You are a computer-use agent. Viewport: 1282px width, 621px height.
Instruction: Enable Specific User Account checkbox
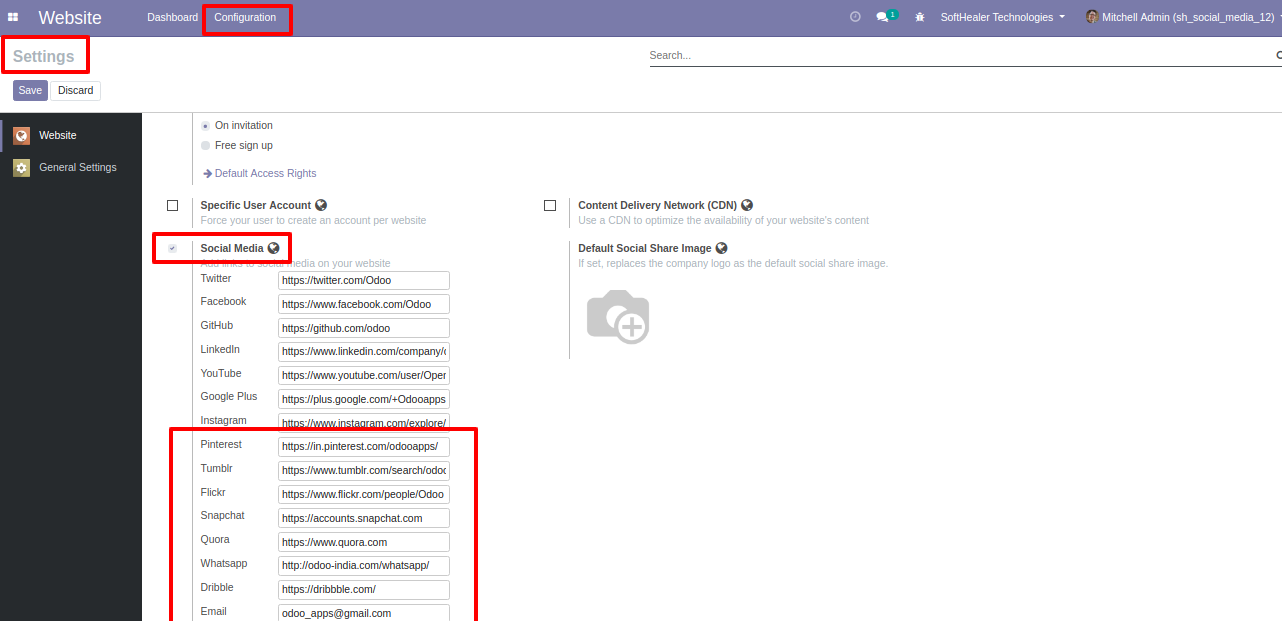pyautogui.click(x=173, y=205)
